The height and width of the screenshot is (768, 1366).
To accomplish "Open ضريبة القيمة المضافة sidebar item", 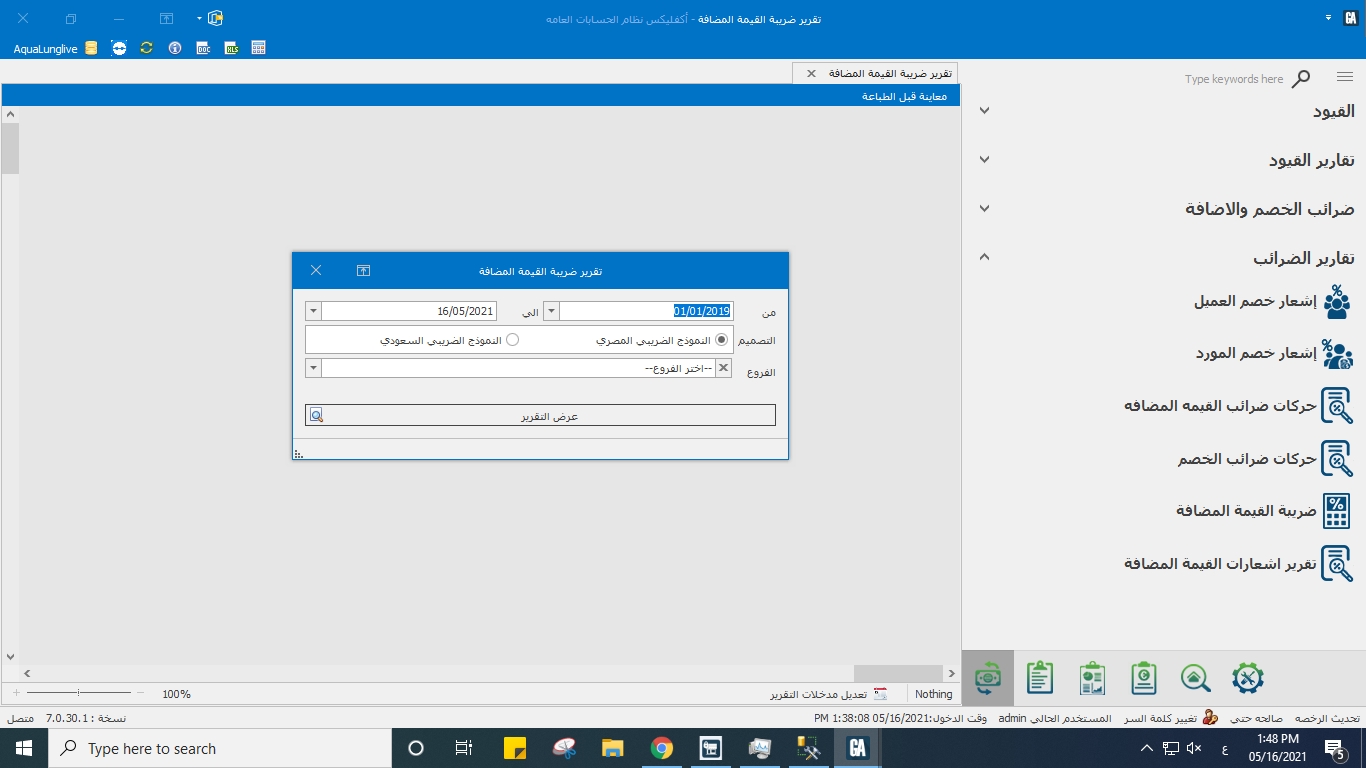I will (x=1246, y=510).
